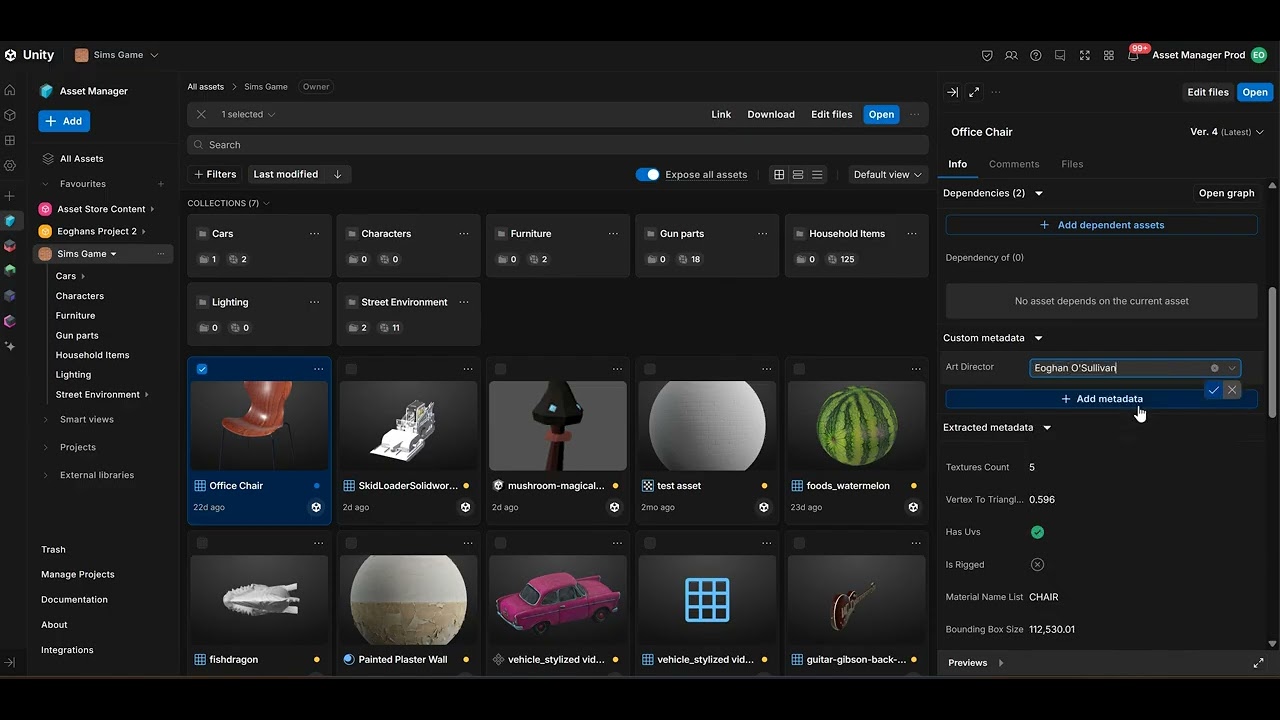
Task: Expand Previews panel to fullscreen icon
Action: coord(1258,663)
